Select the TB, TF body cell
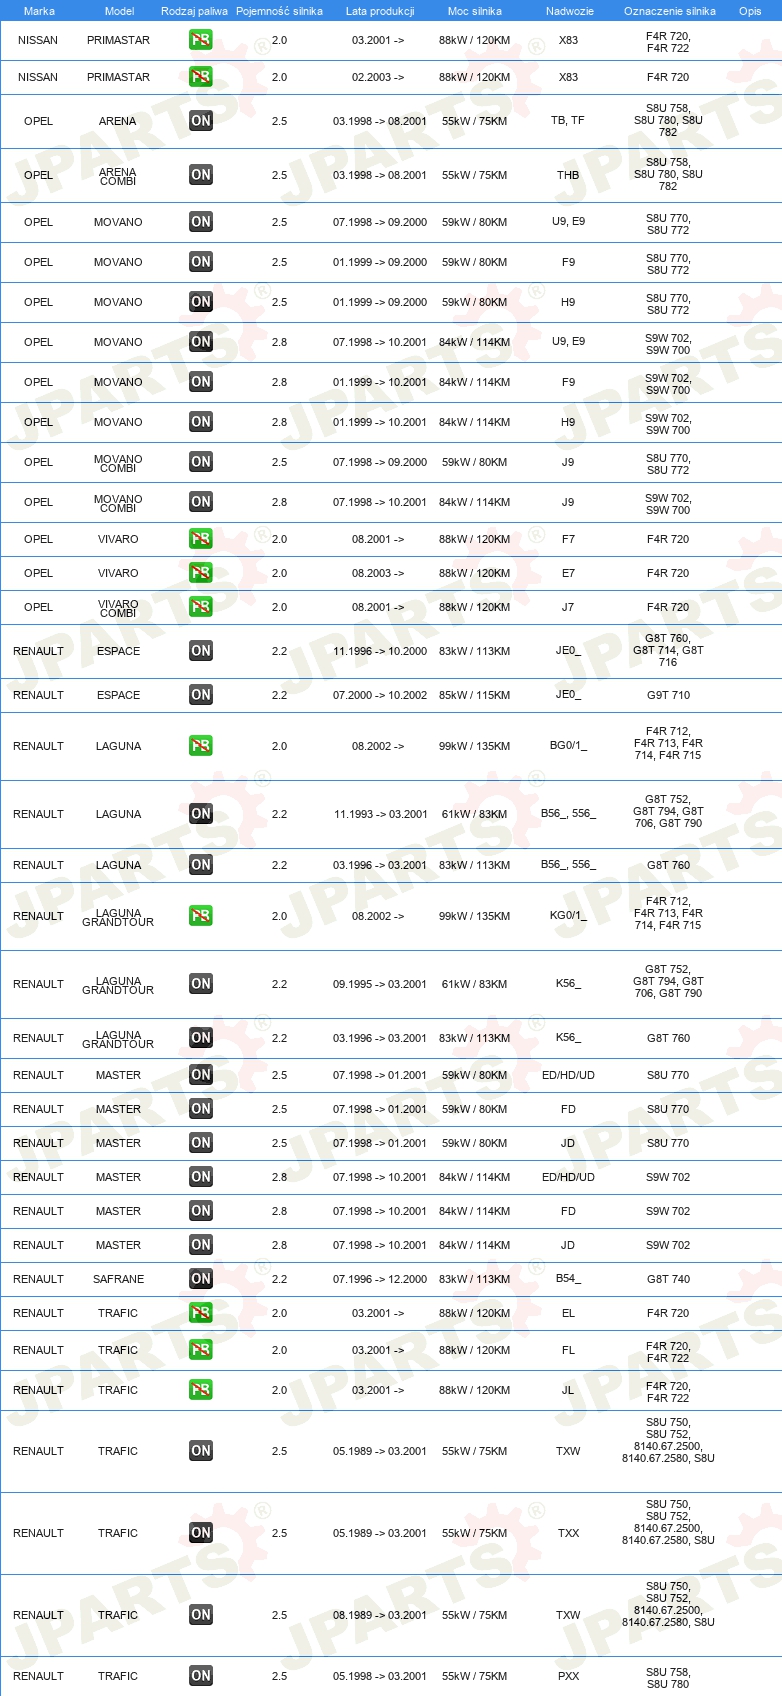The height and width of the screenshot is (1696, 782). coord(568,121)
